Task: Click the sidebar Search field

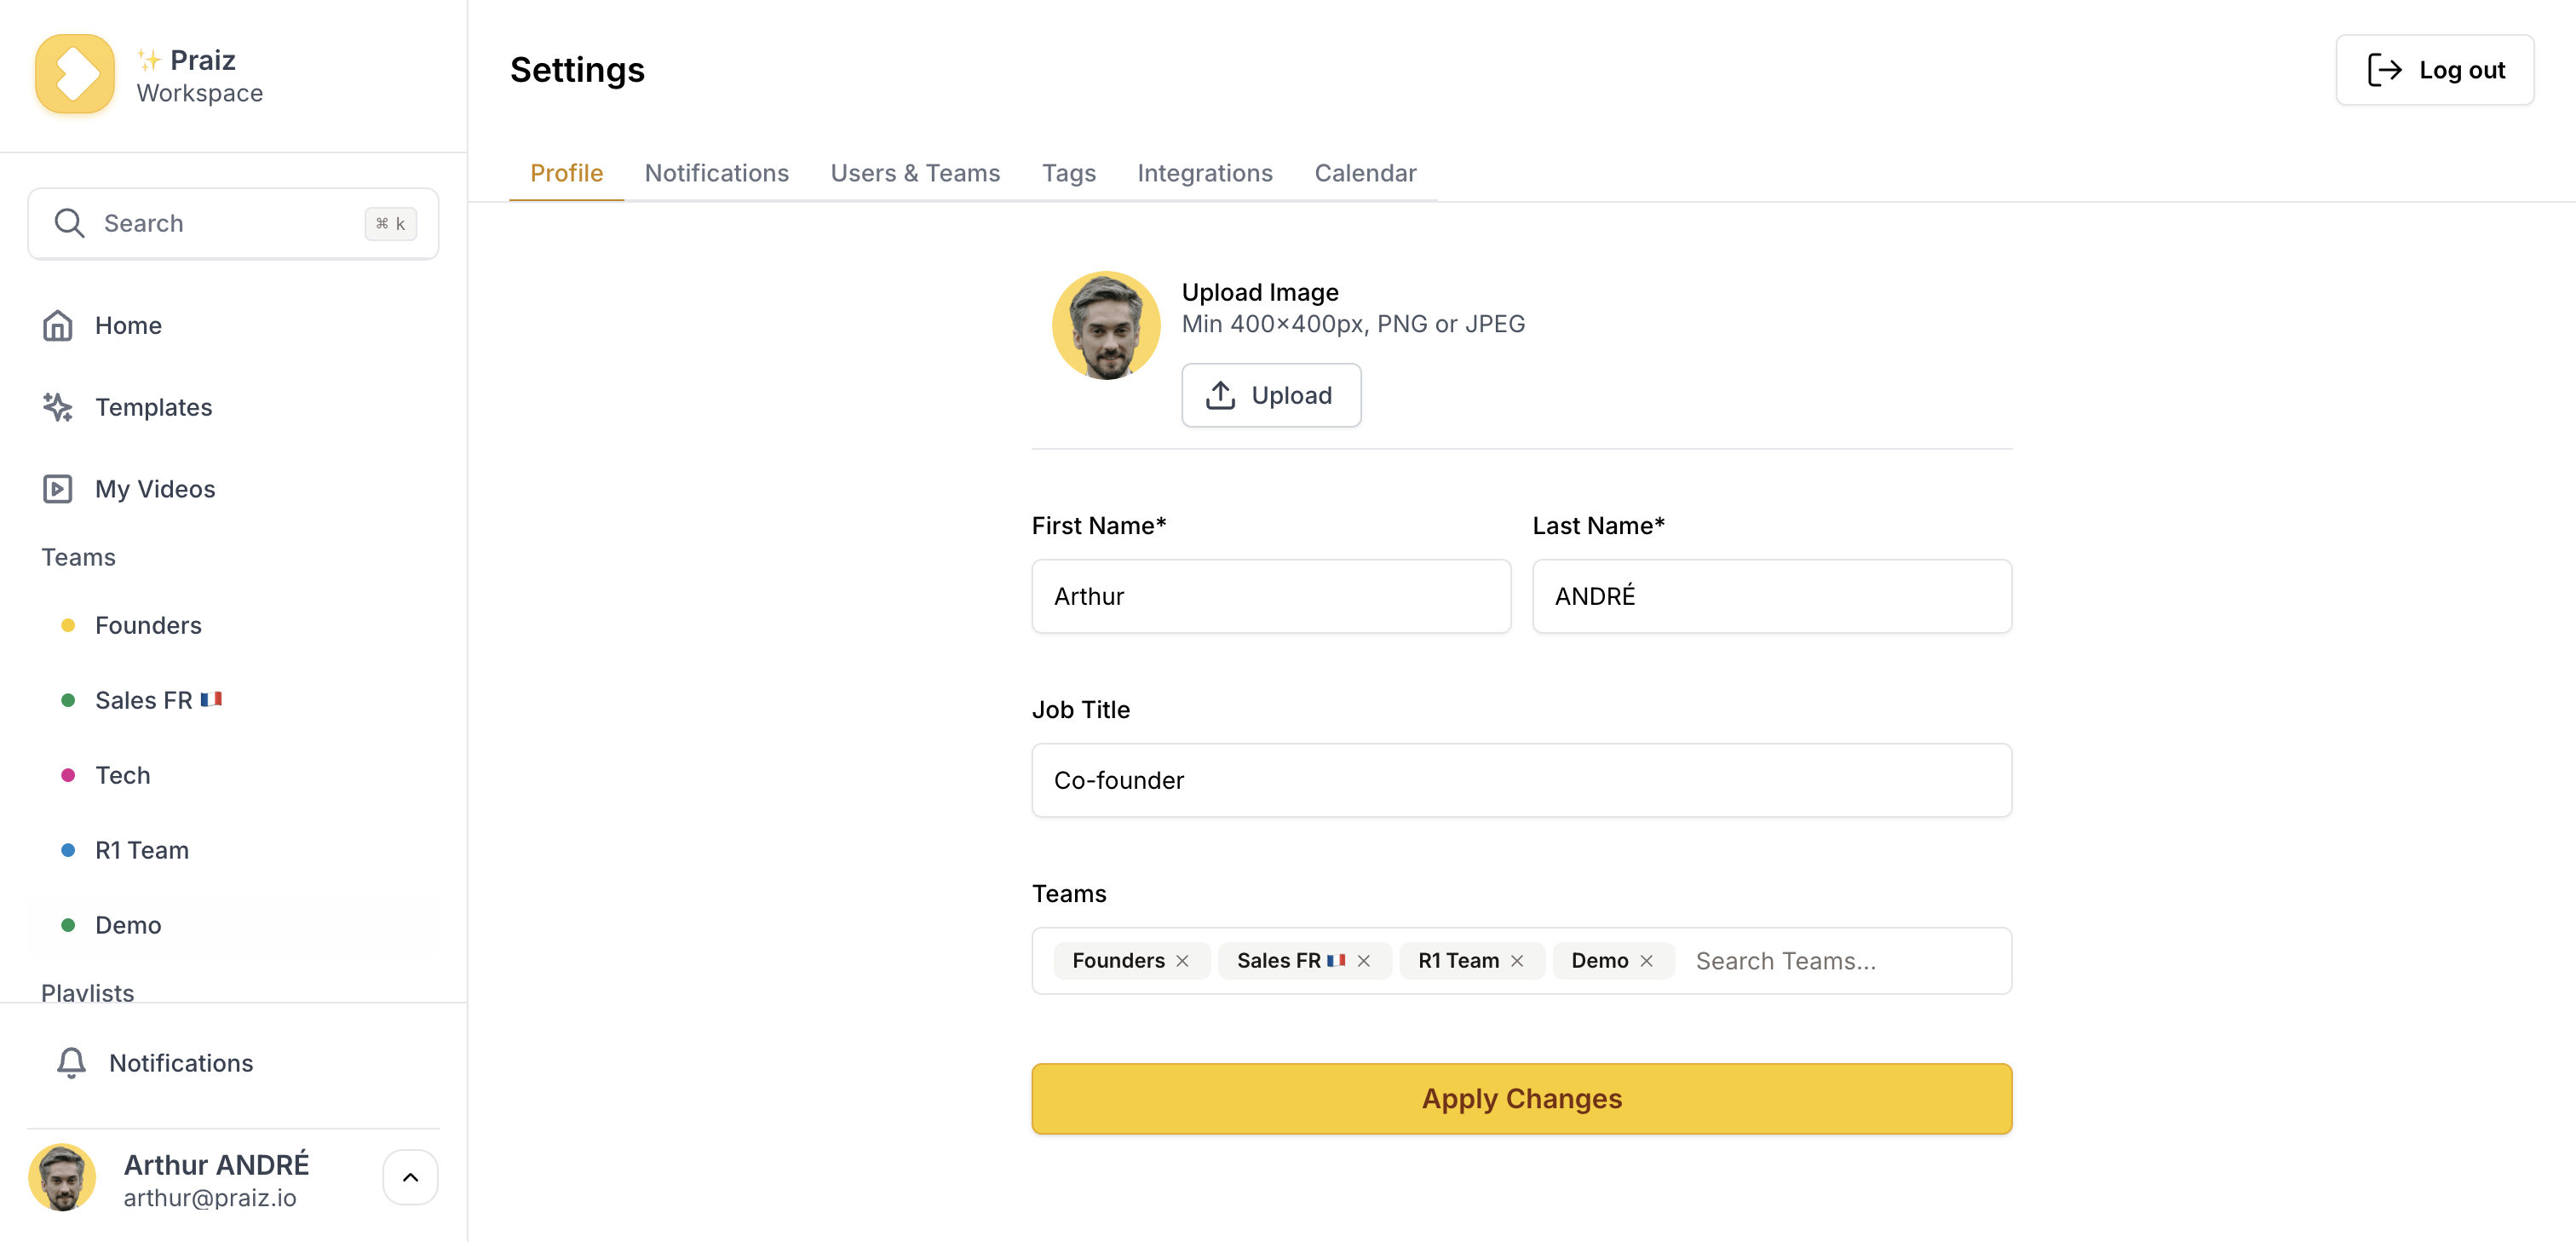Action: 233,223
